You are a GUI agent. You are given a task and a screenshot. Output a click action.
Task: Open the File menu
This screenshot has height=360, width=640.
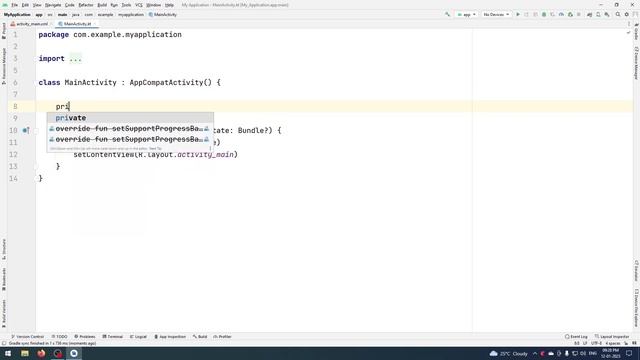[14, 5]
